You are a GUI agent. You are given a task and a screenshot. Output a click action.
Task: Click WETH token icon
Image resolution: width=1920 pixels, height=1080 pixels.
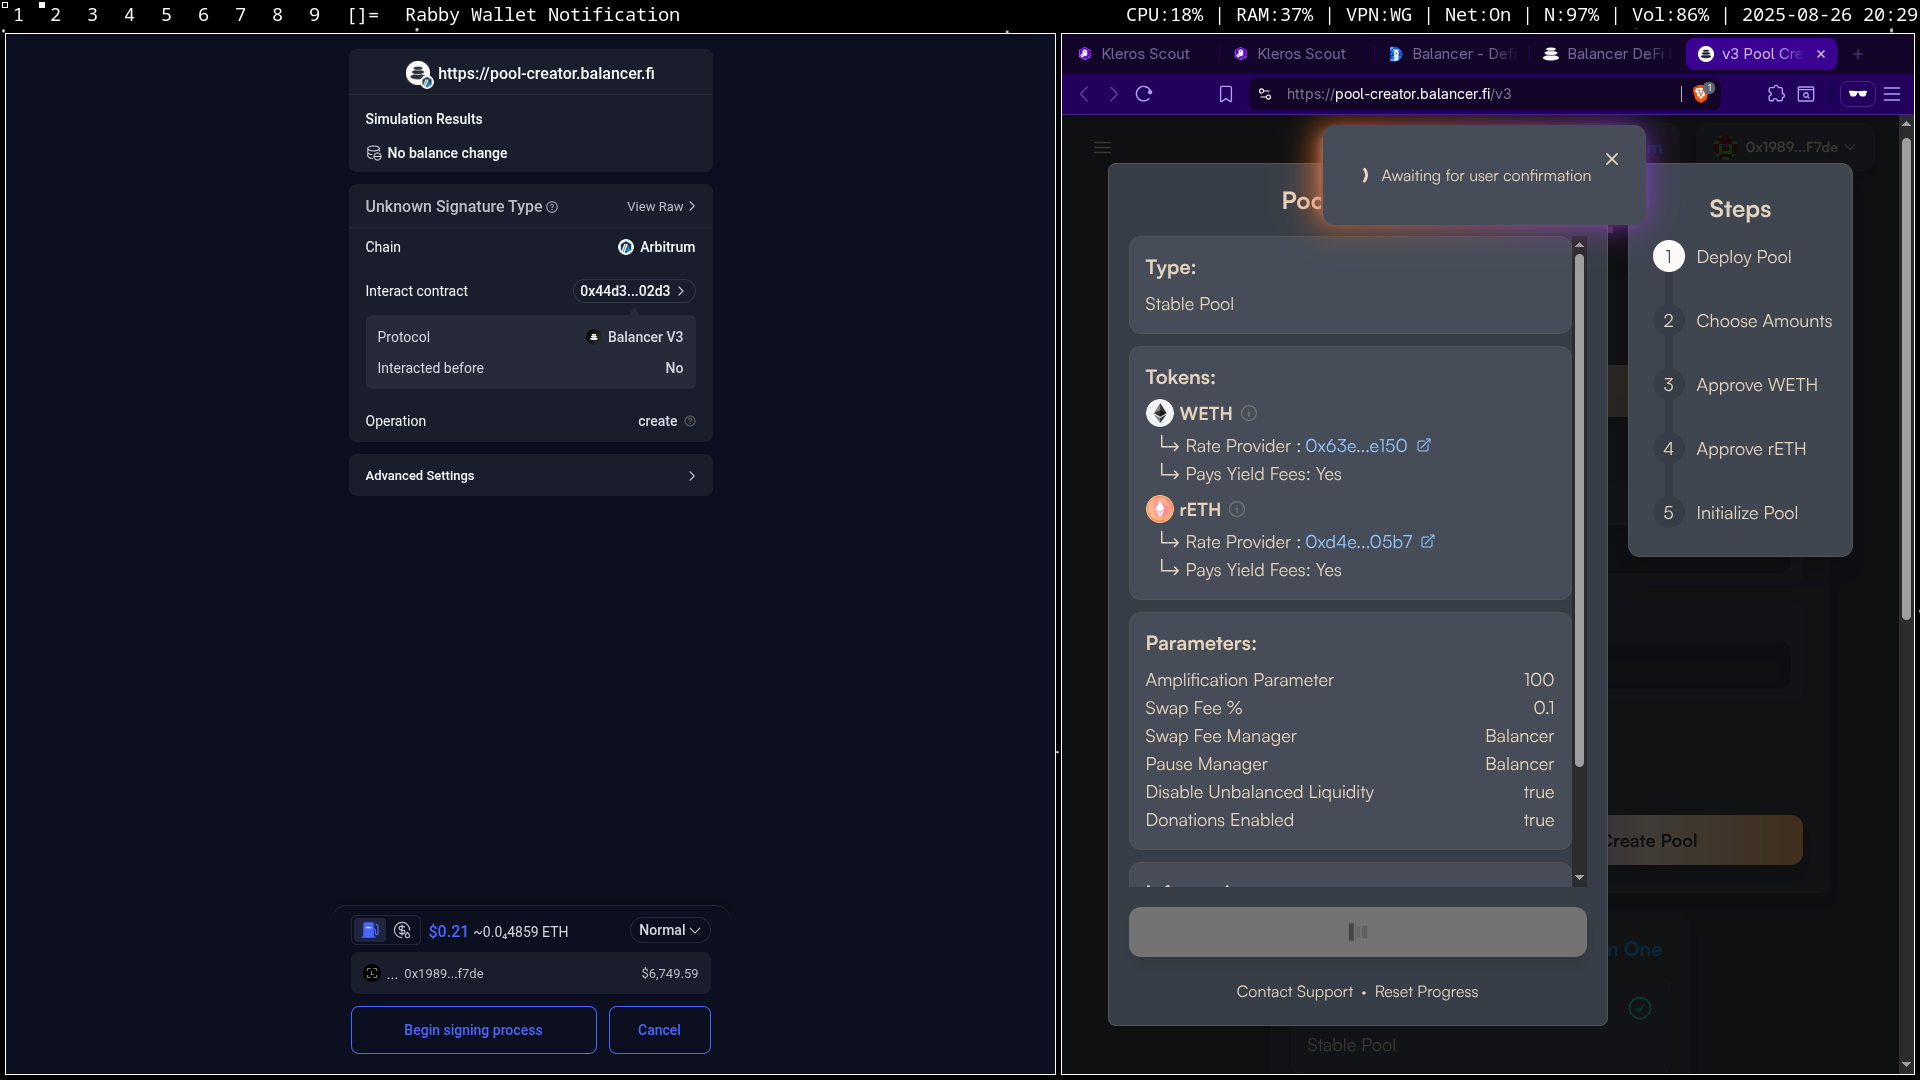click(x=1160, y=413)
